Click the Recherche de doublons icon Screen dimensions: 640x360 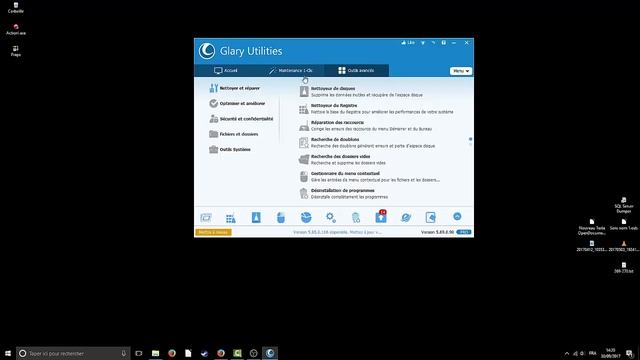pyautogui.click(x=304, y=142)
